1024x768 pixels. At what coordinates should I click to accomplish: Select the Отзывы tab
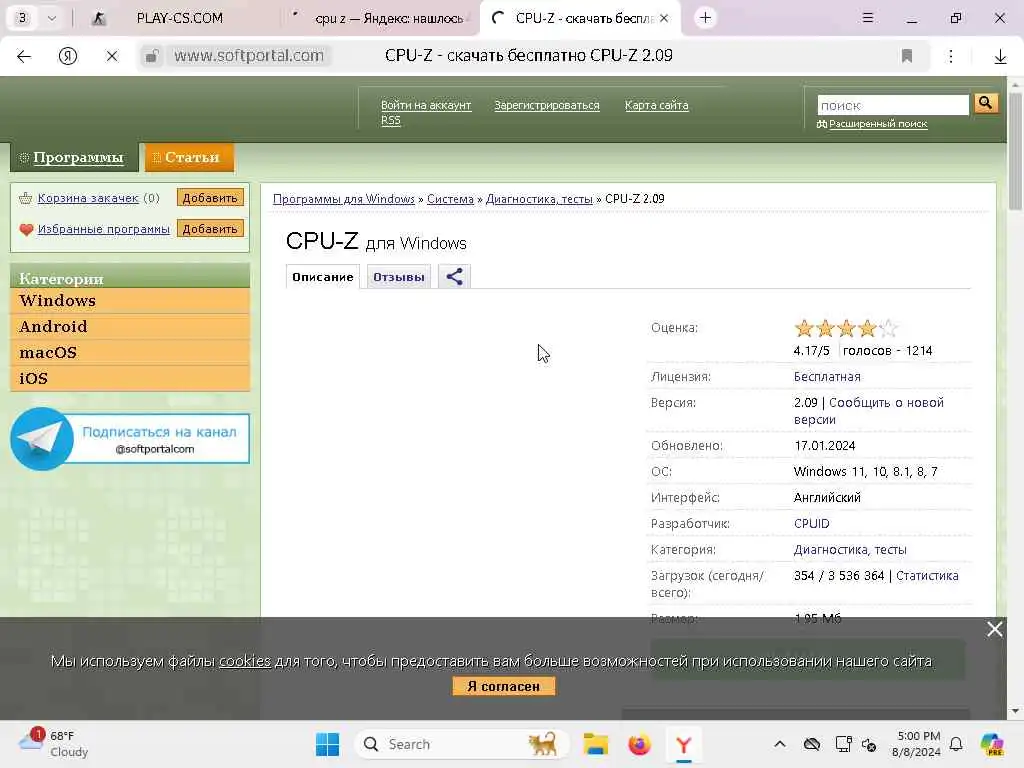pos(398,277)
